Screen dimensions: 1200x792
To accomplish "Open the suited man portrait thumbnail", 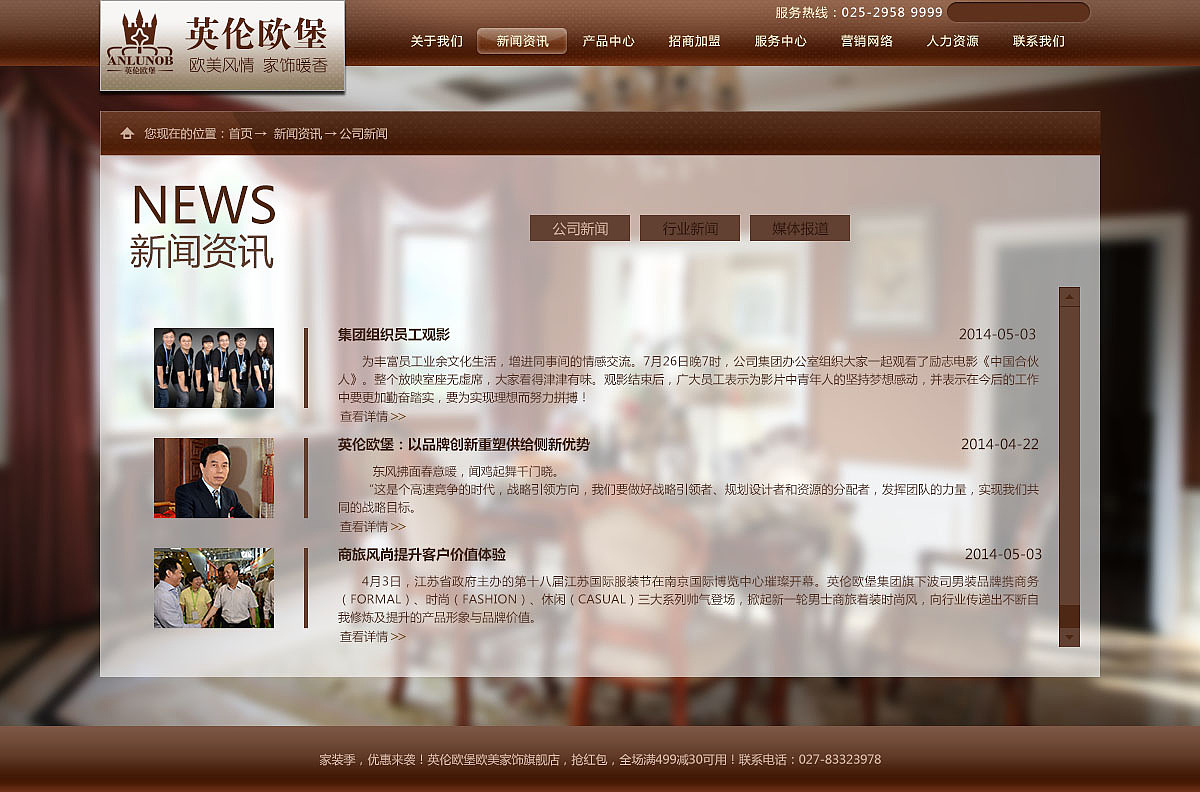I will click(214, 478).
